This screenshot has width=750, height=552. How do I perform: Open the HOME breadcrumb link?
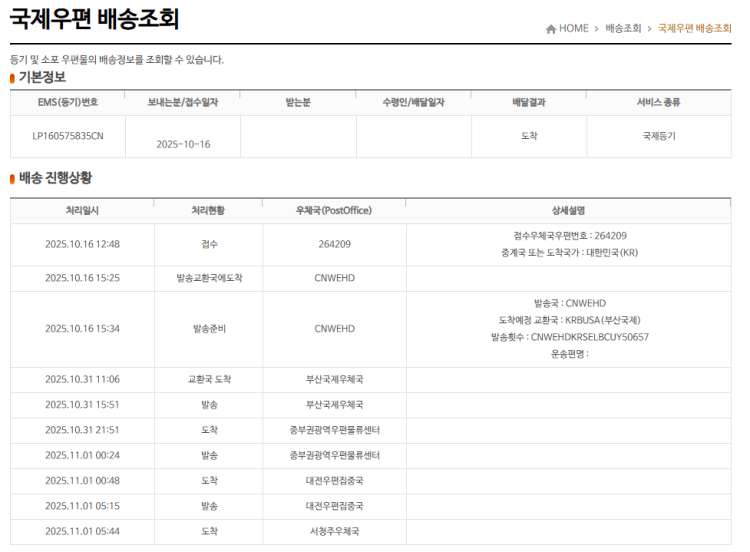coord(573,29)
